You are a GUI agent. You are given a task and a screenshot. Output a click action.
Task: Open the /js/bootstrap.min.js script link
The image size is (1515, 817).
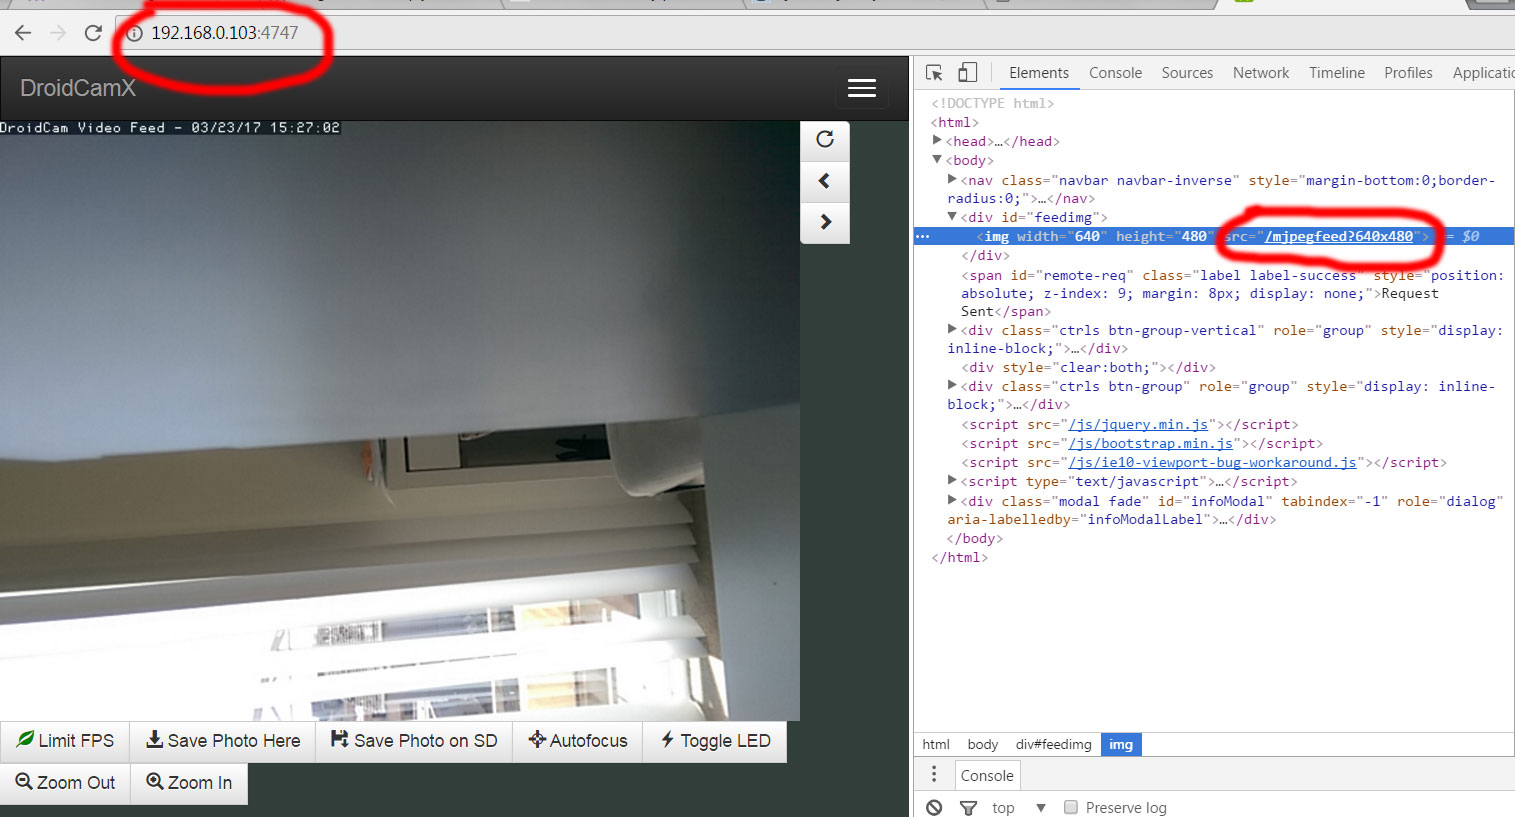click(x=1151, y=444)
